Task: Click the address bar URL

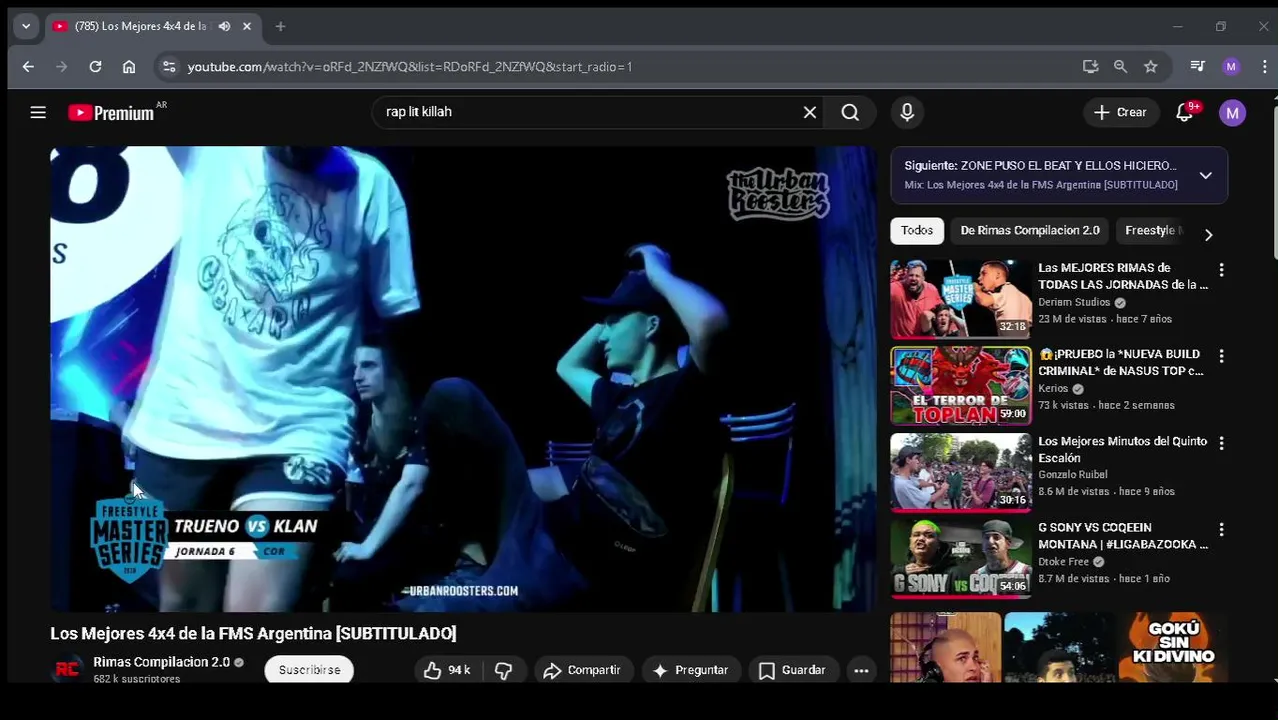Action: [409, 67]
